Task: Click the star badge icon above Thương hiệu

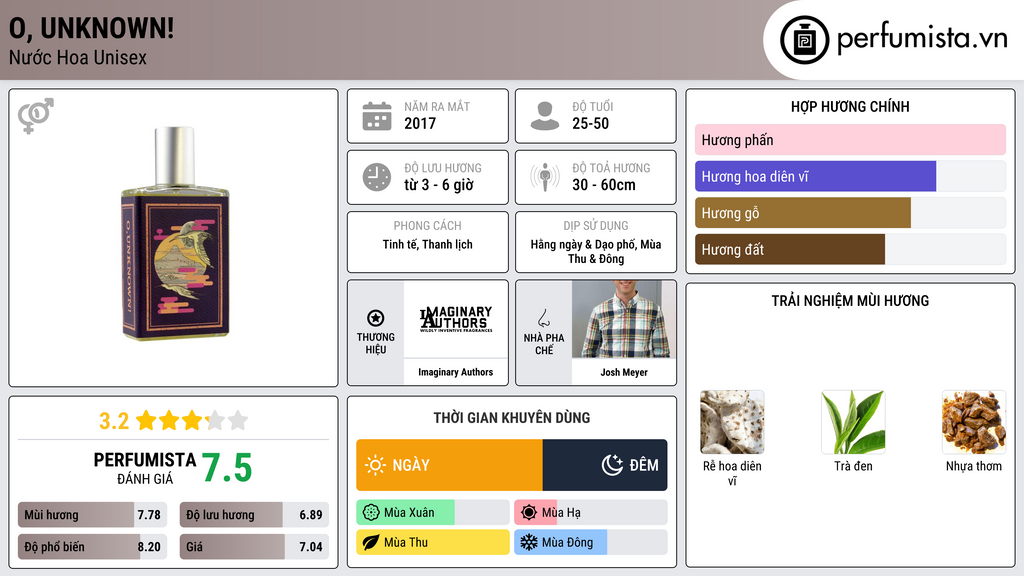Action: click(376, 318)
